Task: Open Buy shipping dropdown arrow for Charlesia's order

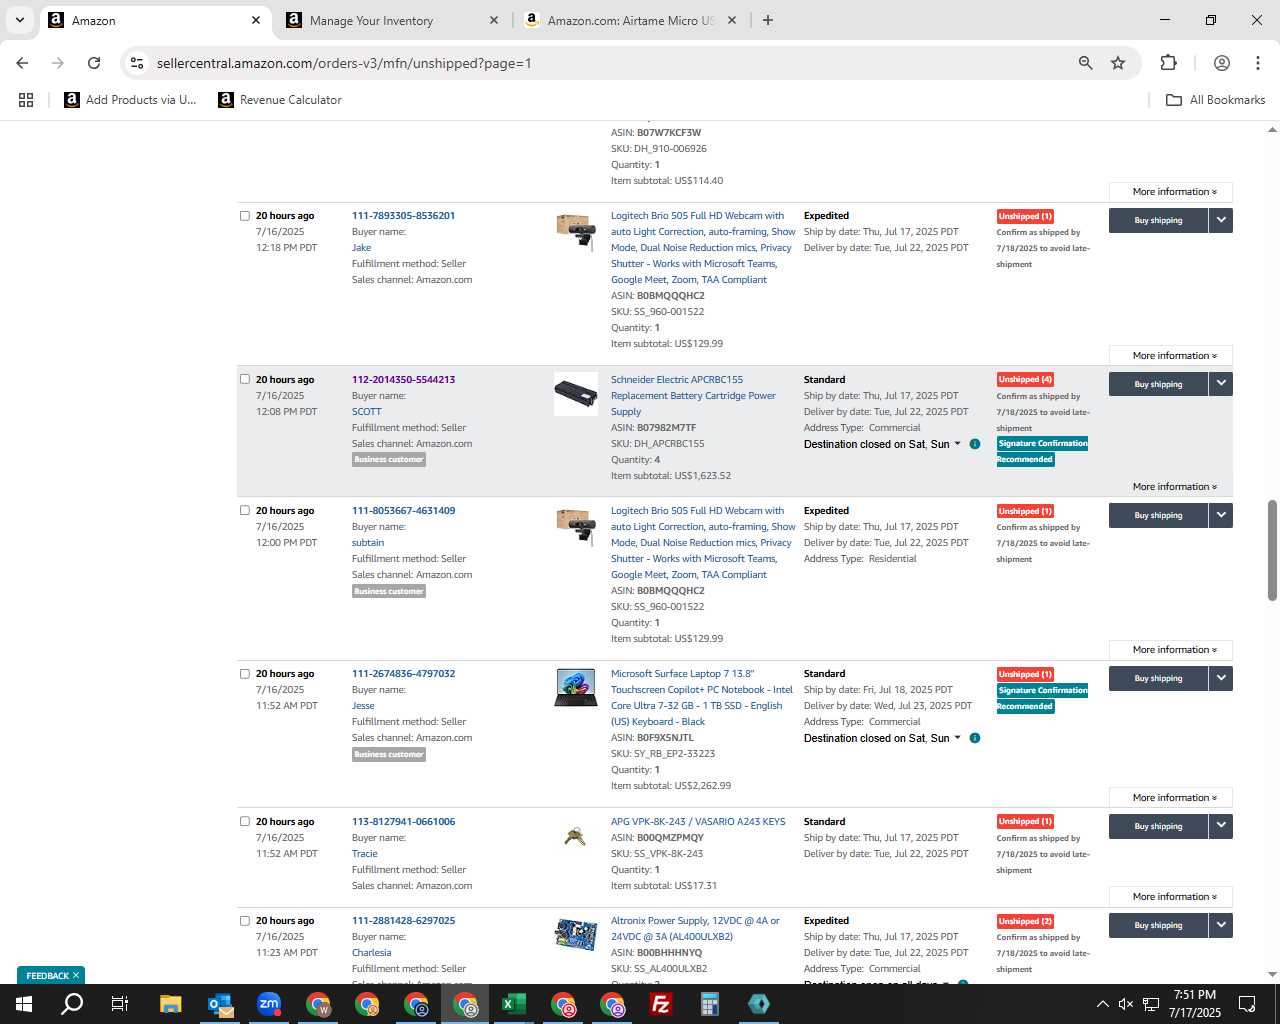Action: pos(1221,925)
